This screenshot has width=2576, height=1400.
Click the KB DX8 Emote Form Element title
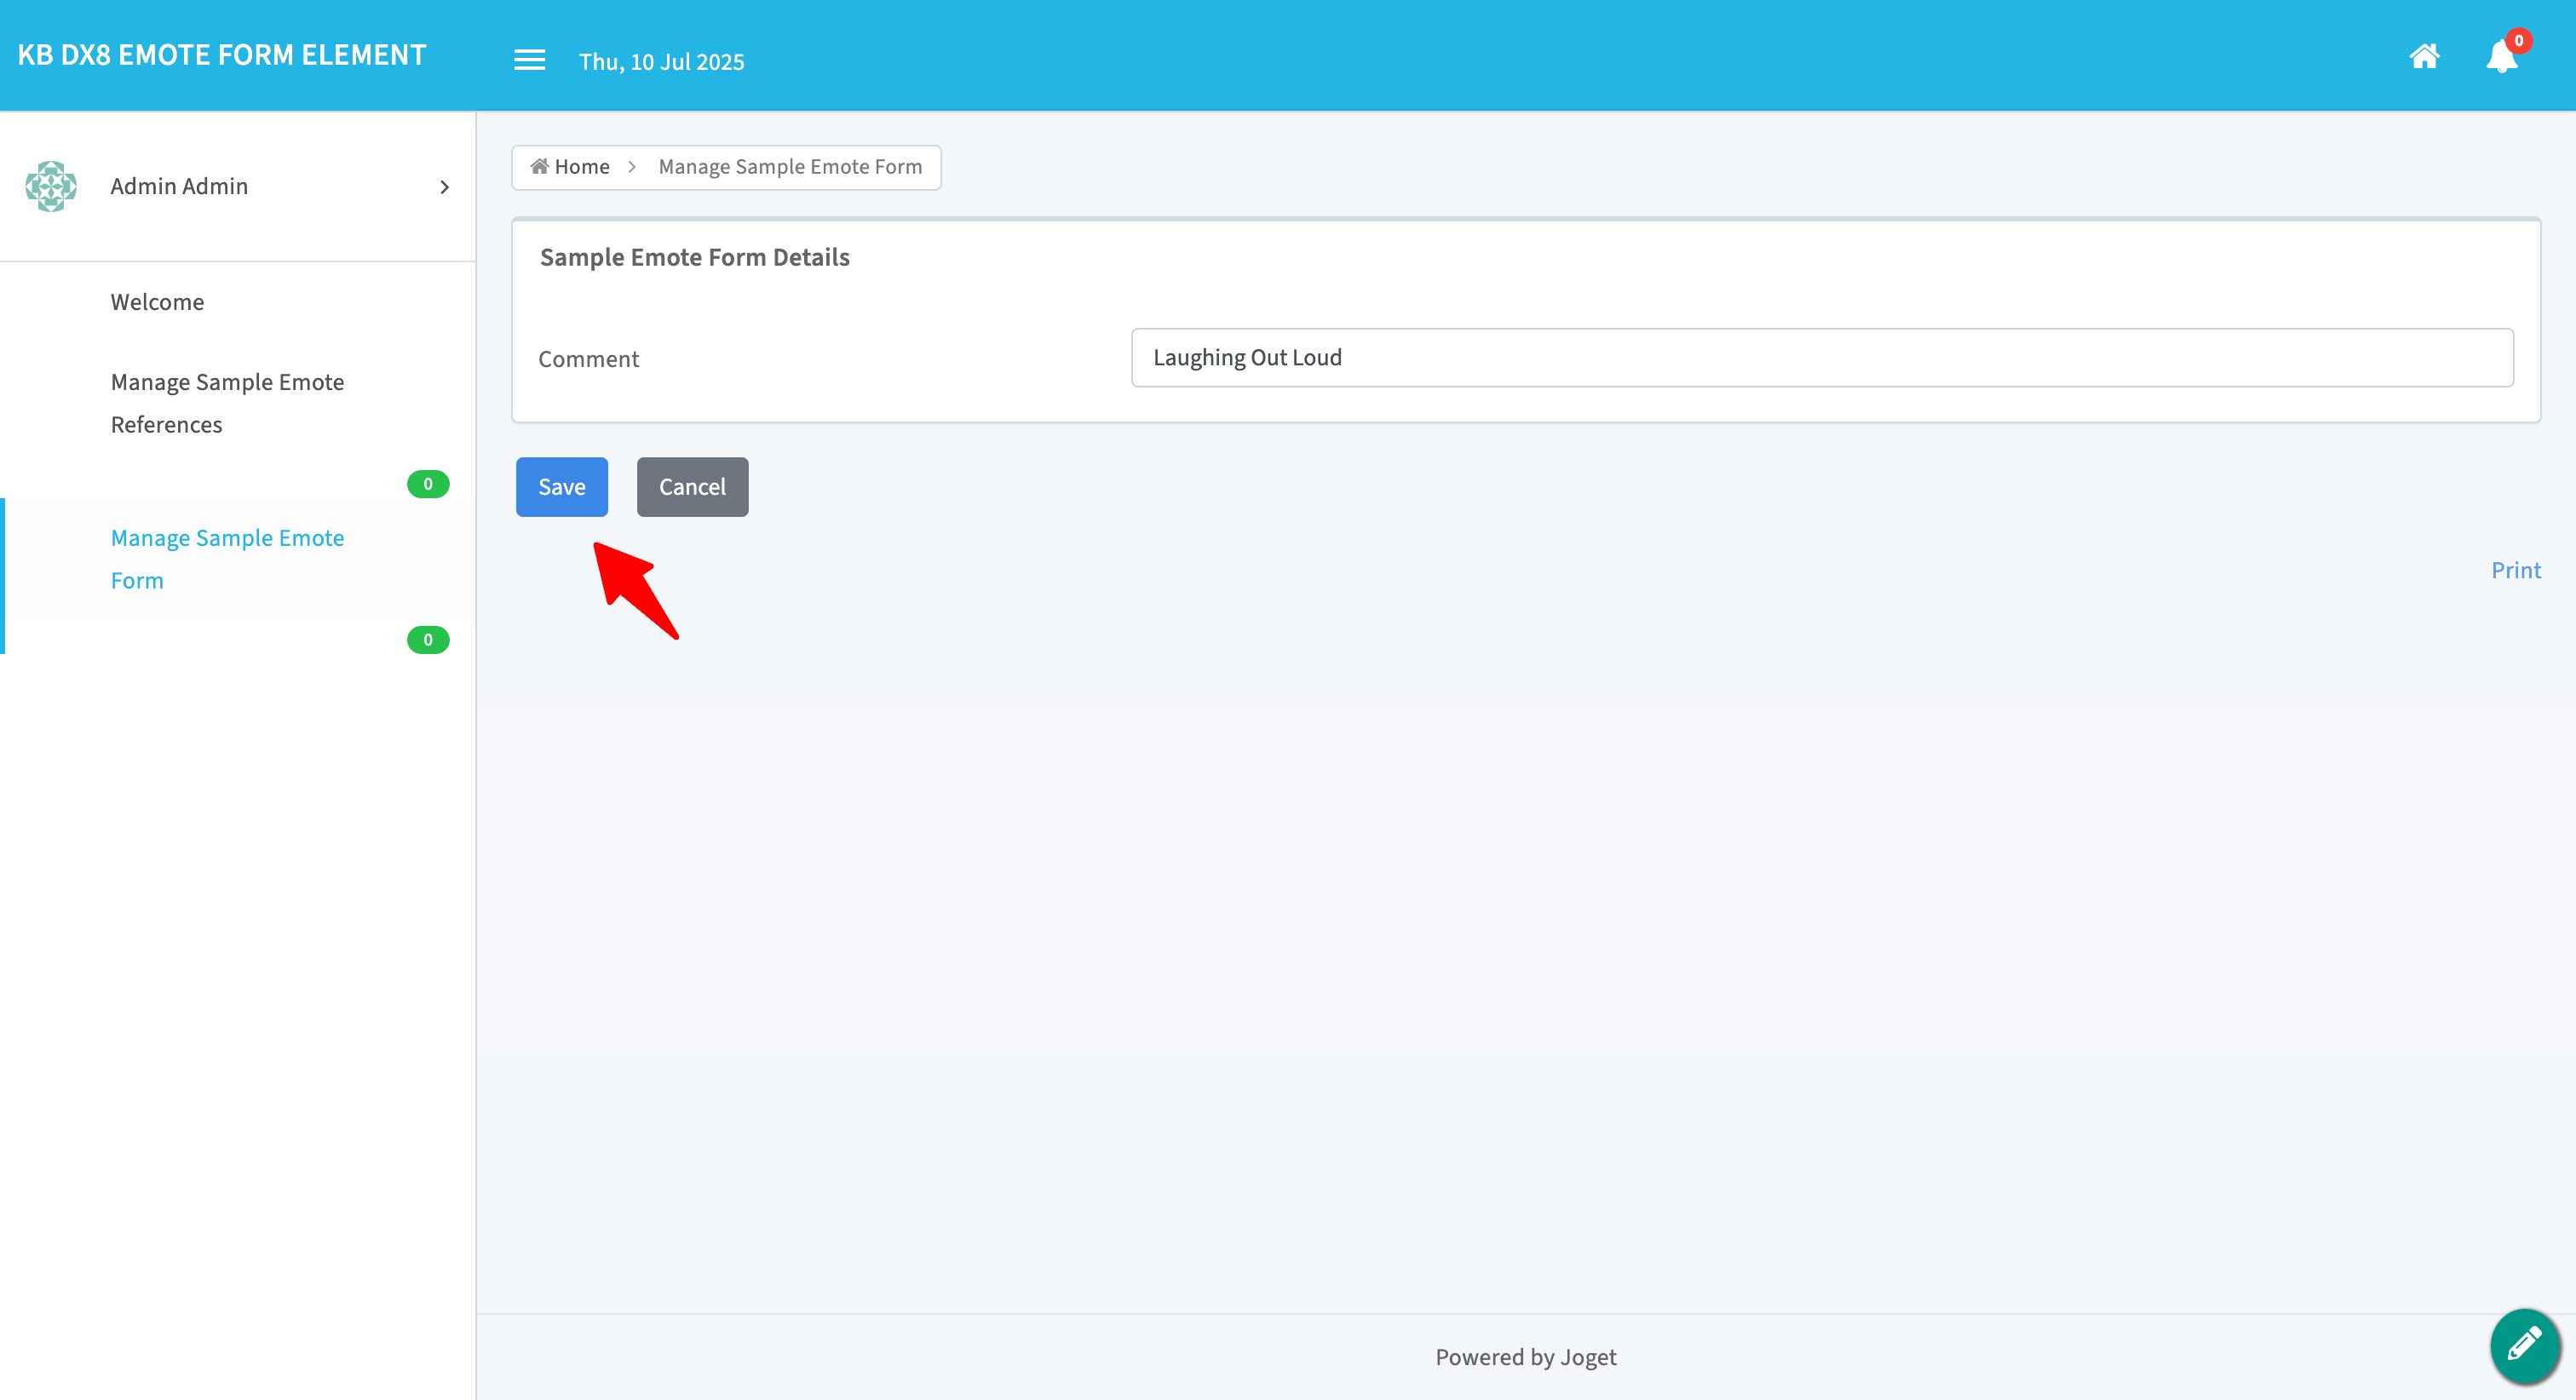(222, 55)
